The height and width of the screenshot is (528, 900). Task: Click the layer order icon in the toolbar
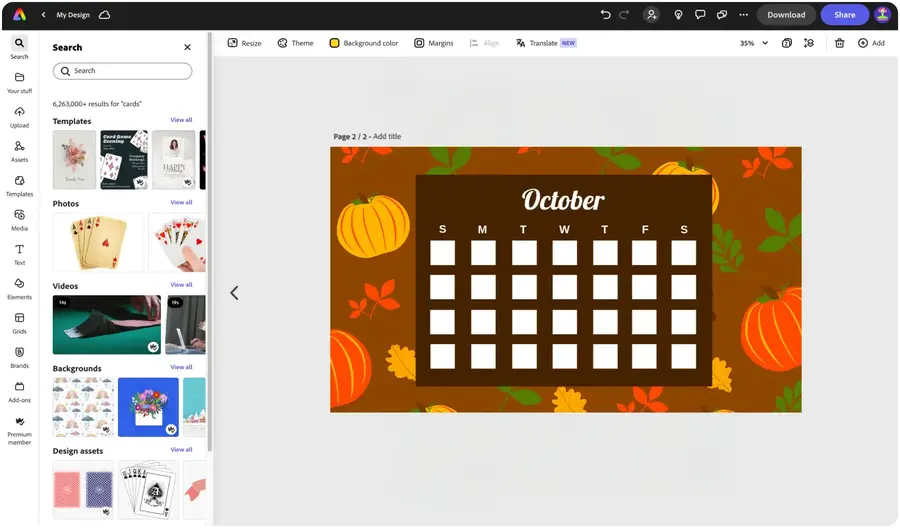tap(809, 43)
